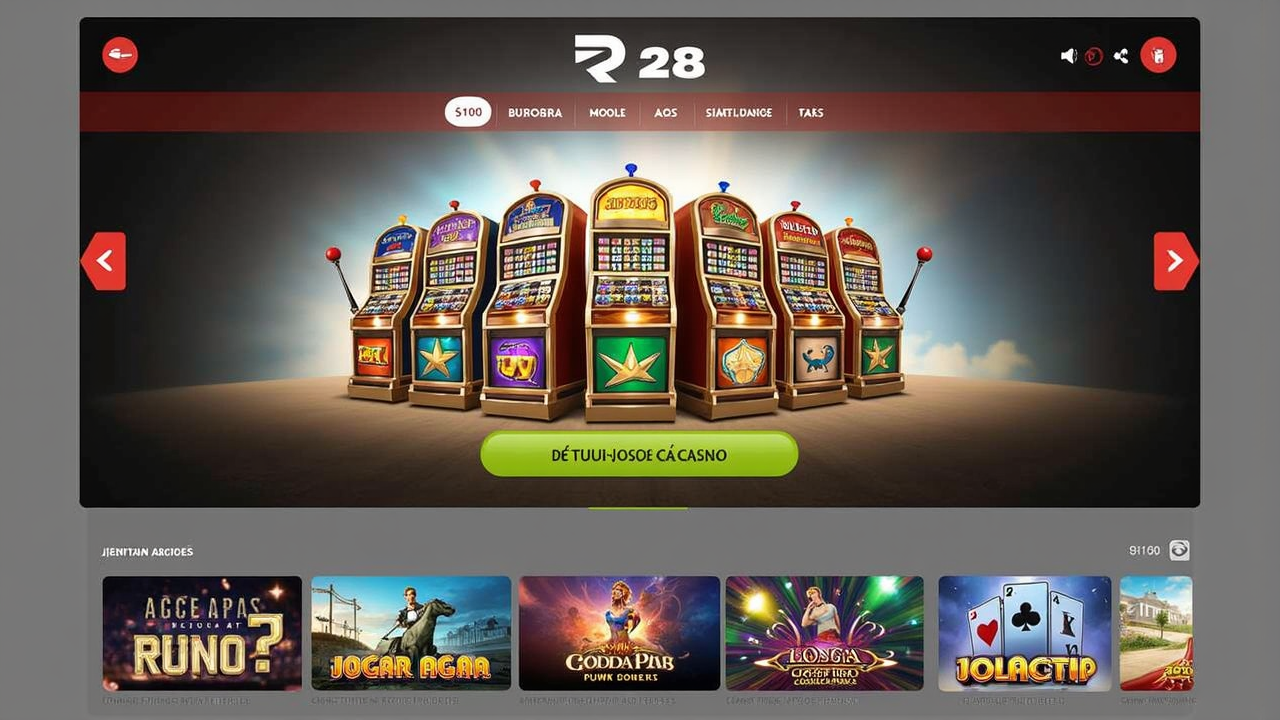Open the JOLACTIP card game thumbnail
Viewport: 1280px width, 720px height.
1024,633
